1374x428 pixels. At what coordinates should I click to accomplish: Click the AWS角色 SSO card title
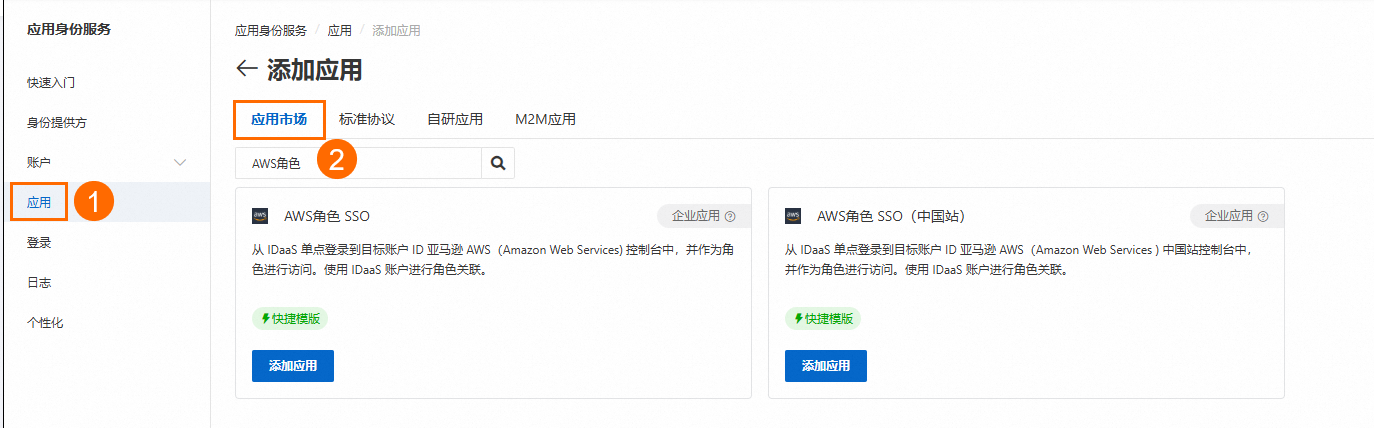pos(327,216)
